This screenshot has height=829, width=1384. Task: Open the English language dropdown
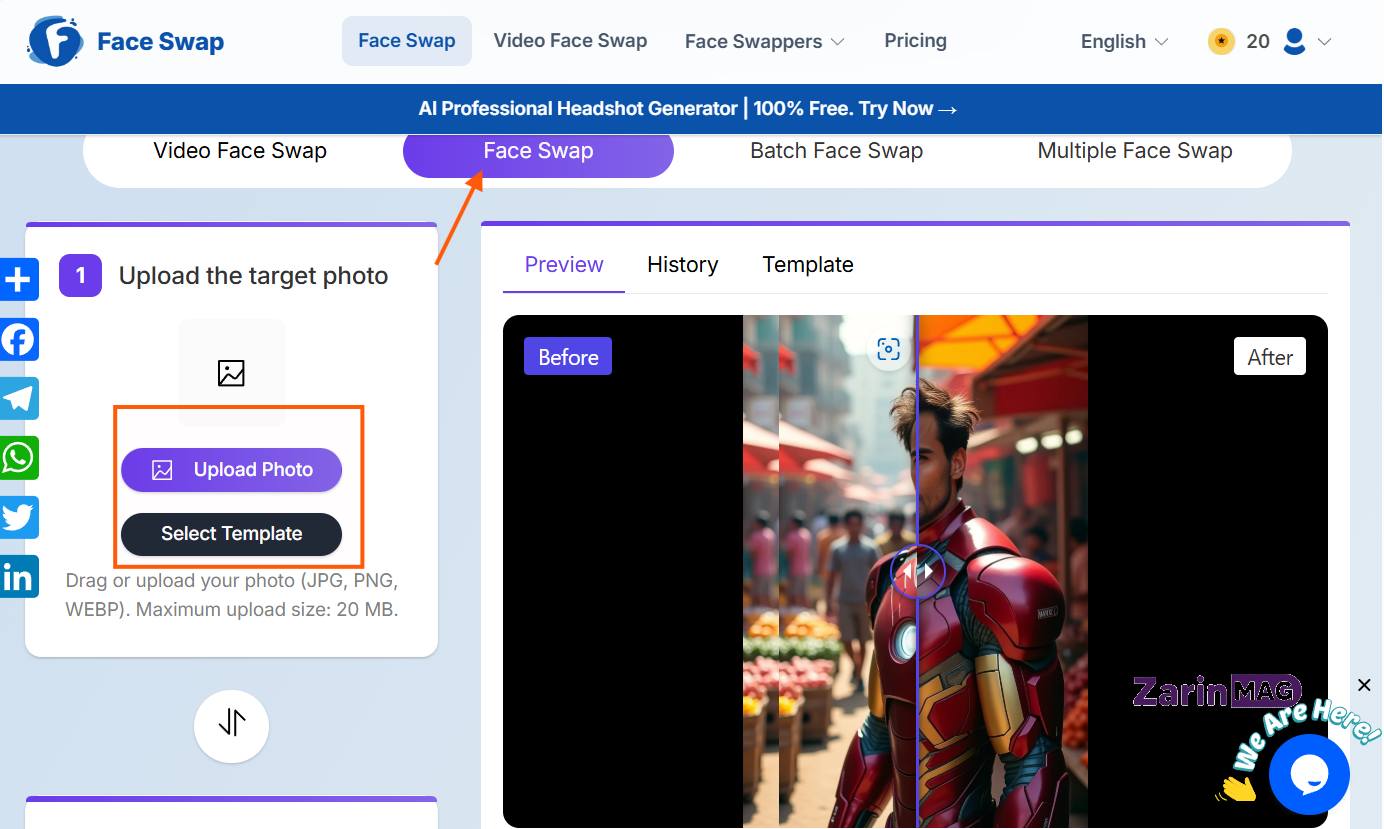click(1124, 41)
